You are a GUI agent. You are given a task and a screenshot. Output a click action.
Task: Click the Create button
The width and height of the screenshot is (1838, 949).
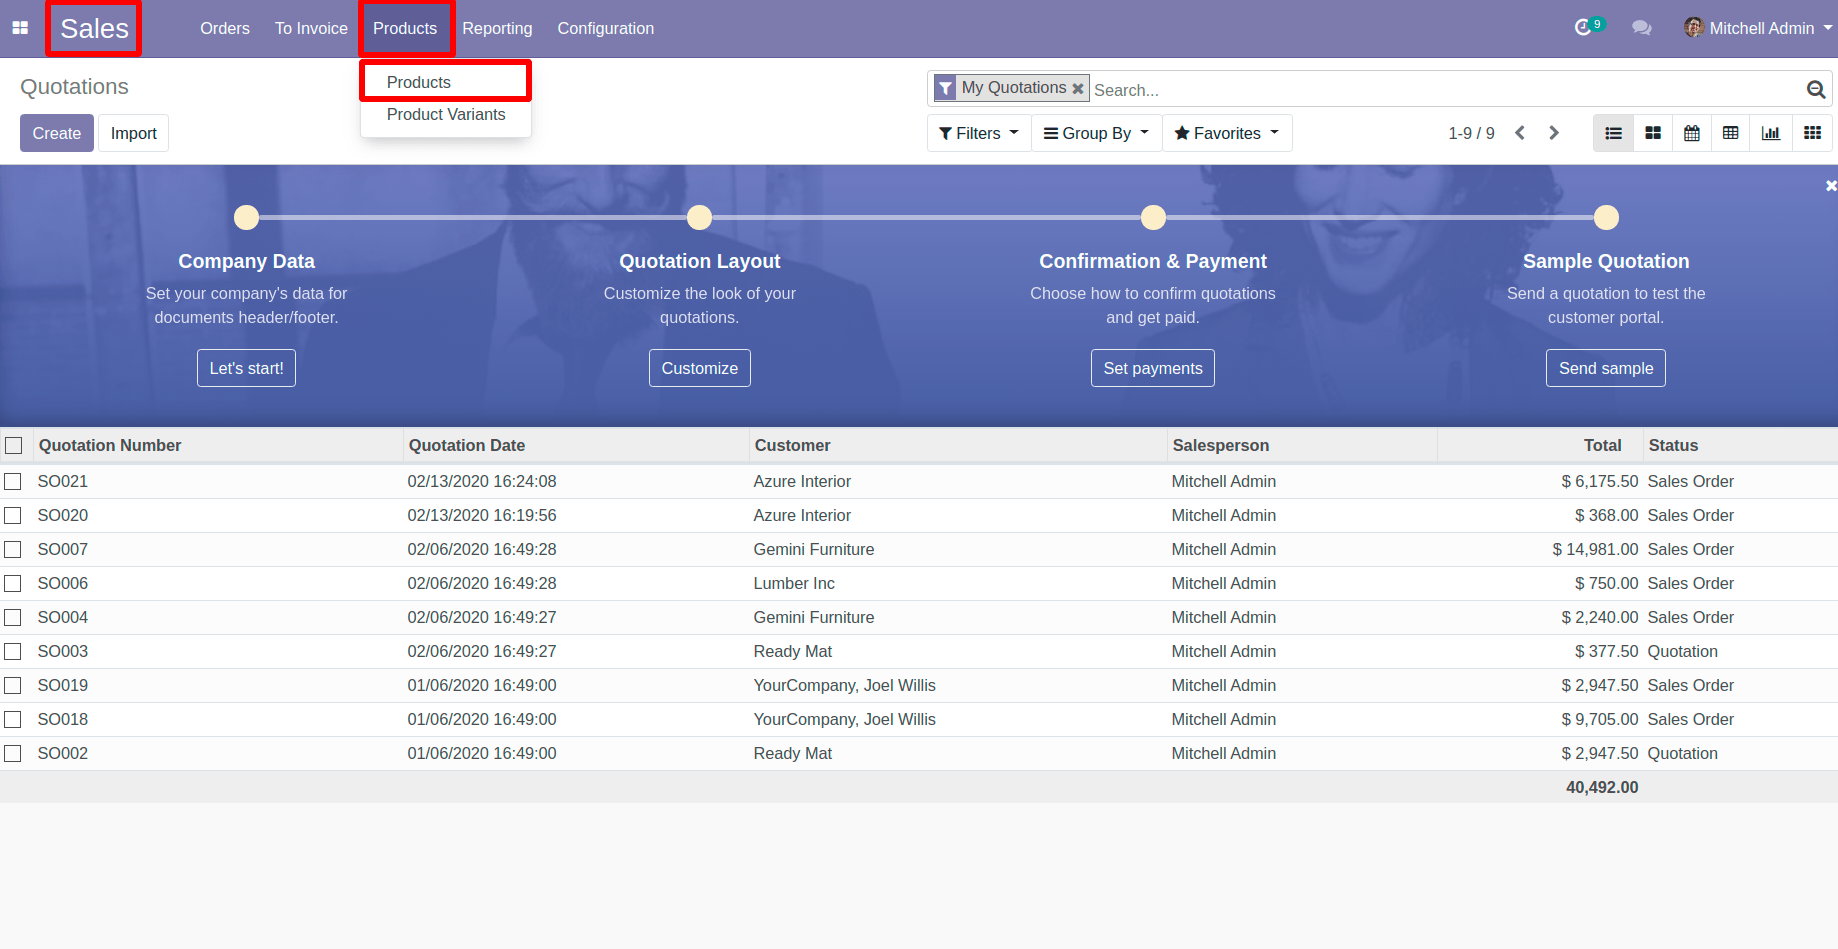pyautogui.click(x=57, y=133)
